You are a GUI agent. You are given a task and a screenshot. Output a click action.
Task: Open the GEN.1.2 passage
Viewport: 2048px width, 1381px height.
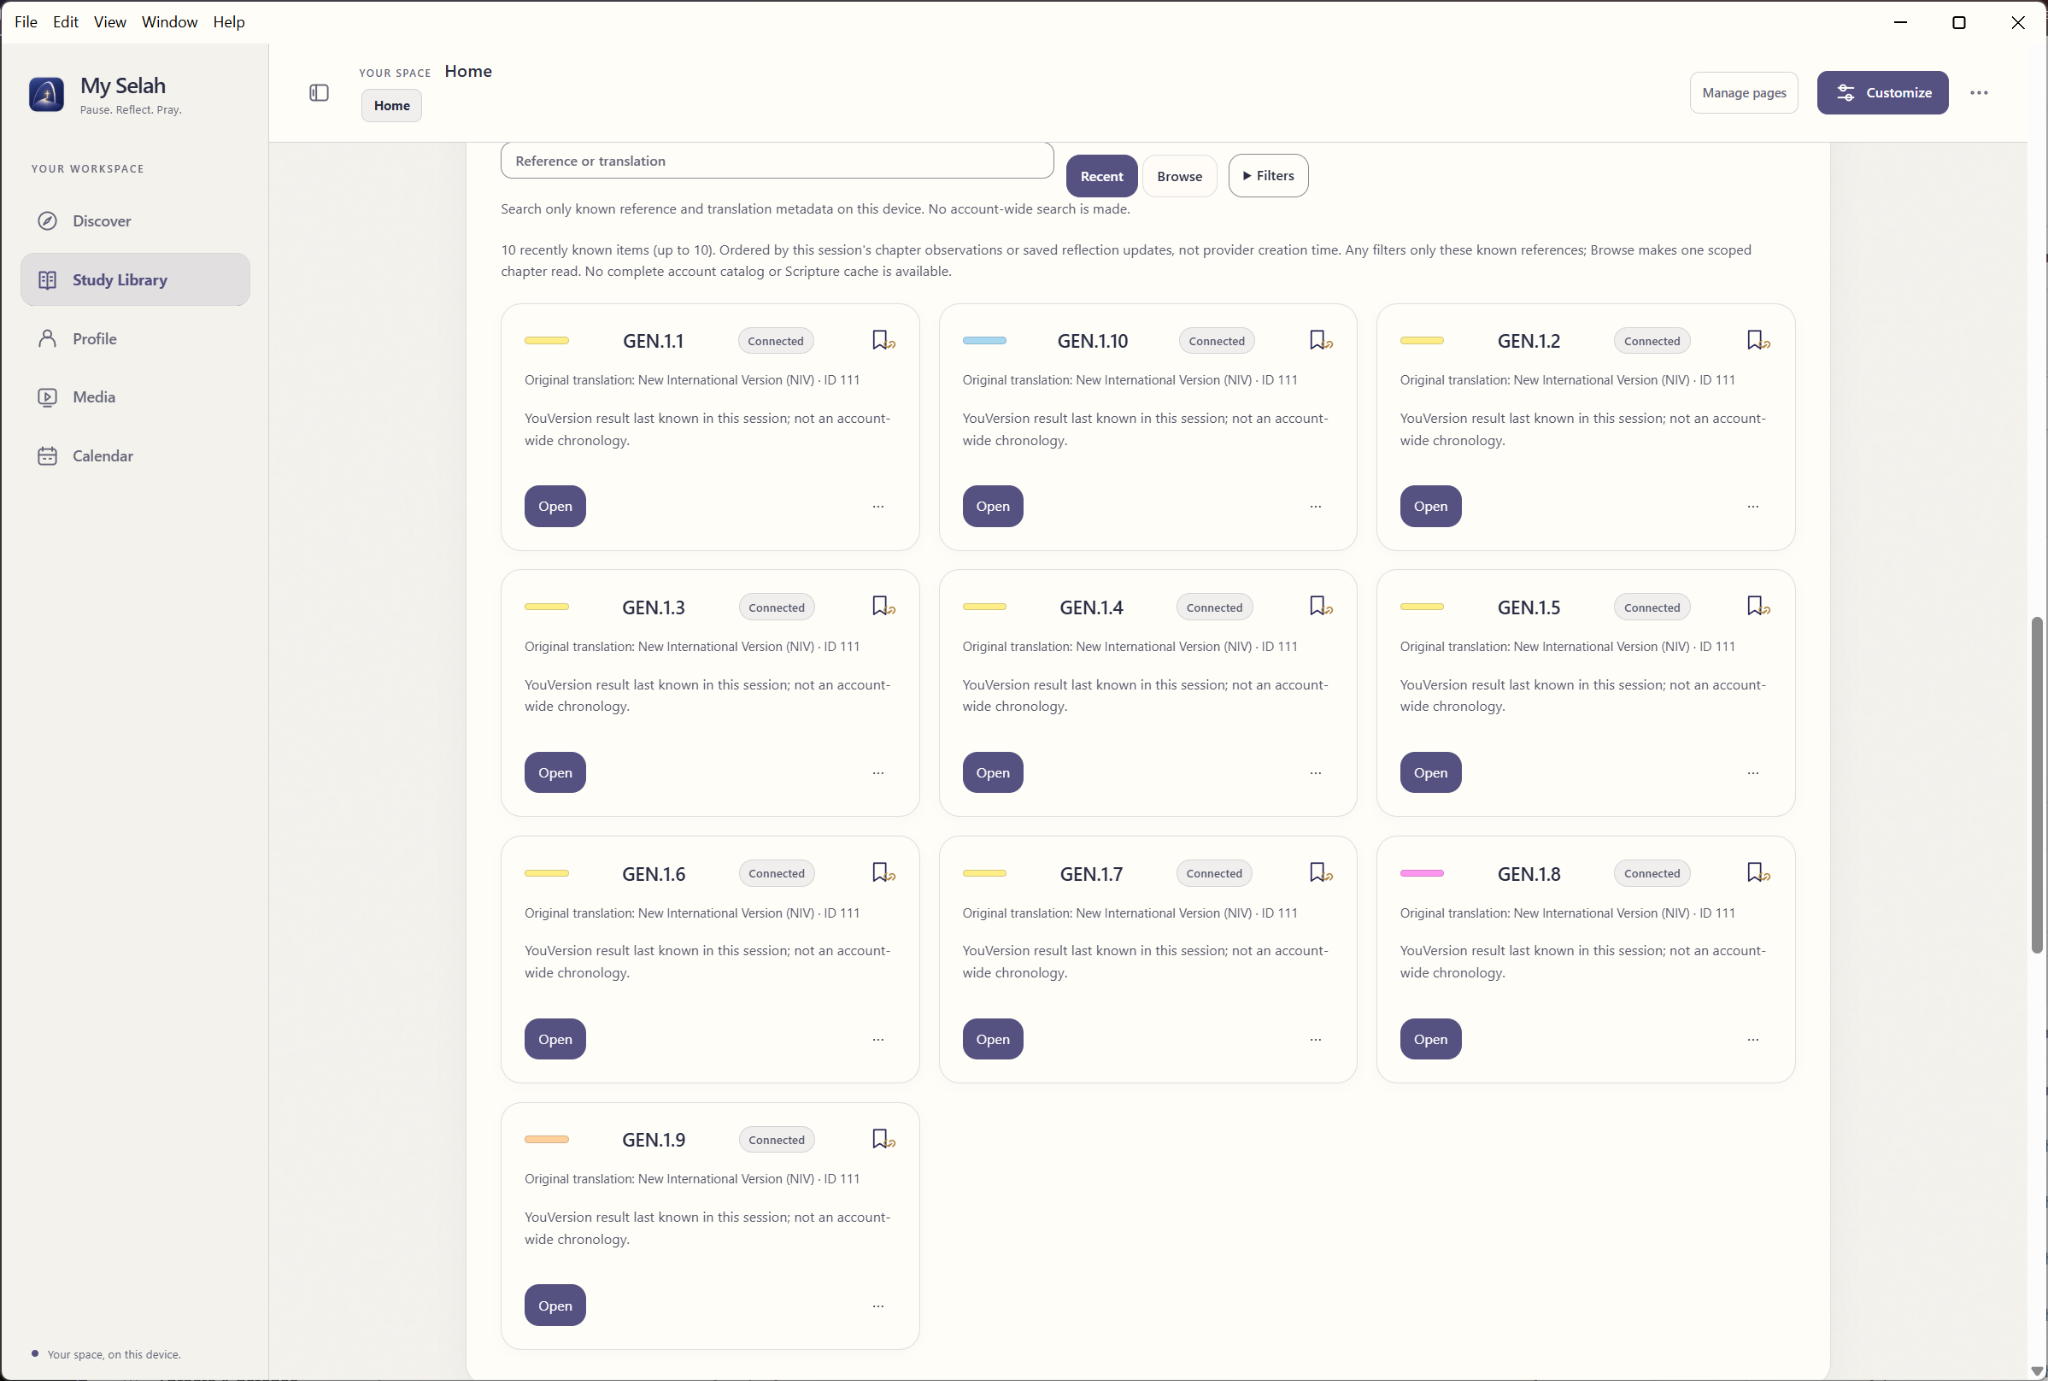pyautogui.click(x=1430, y=506)
